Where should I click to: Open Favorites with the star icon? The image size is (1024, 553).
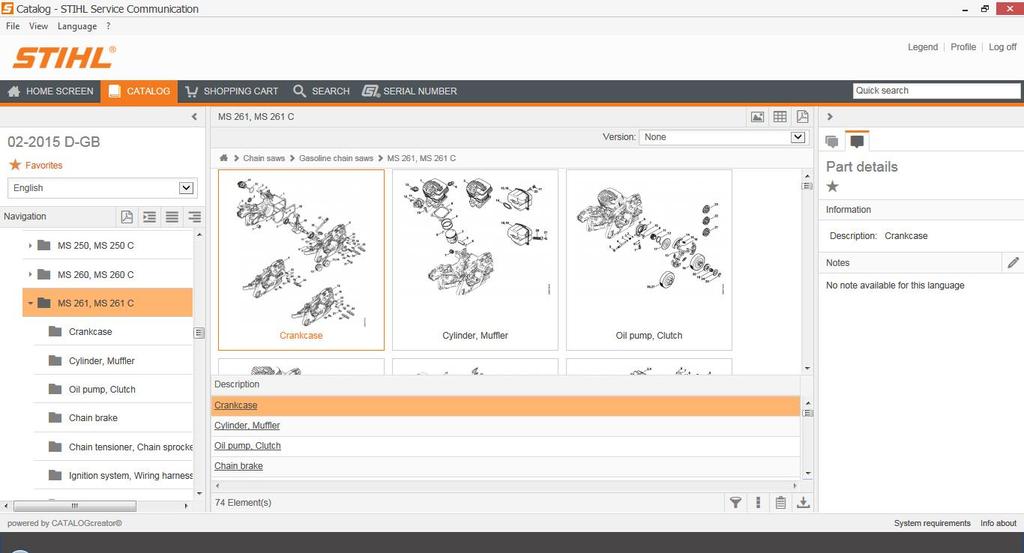(x=35, y=165)
